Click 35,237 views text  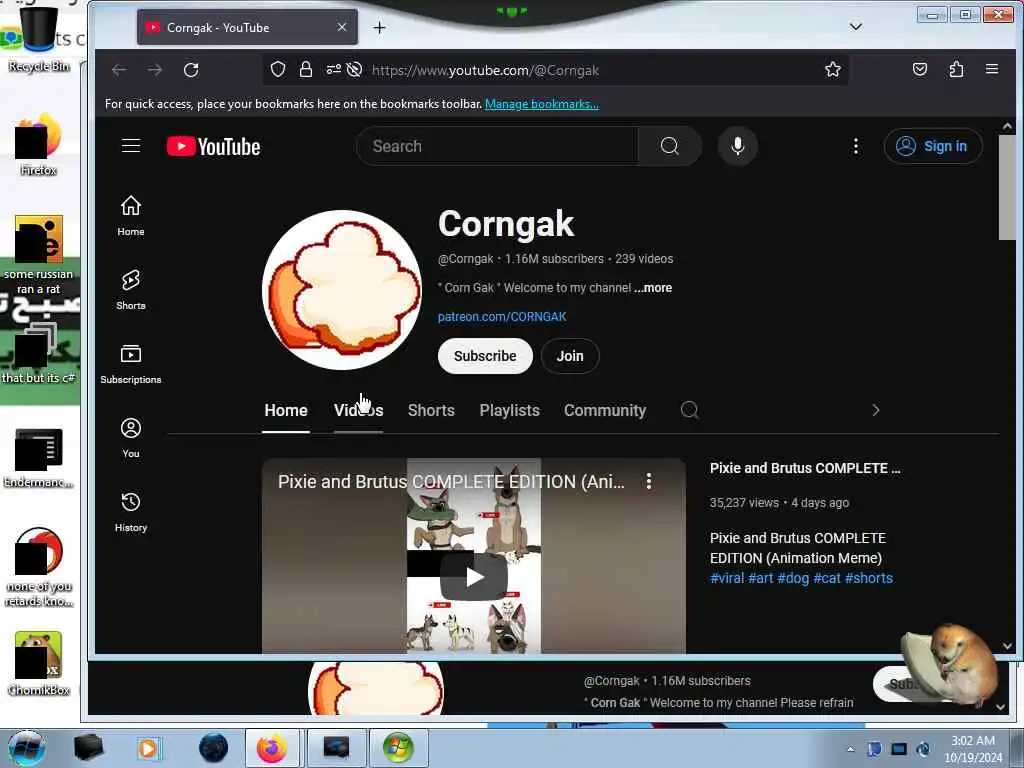[744, 503]
